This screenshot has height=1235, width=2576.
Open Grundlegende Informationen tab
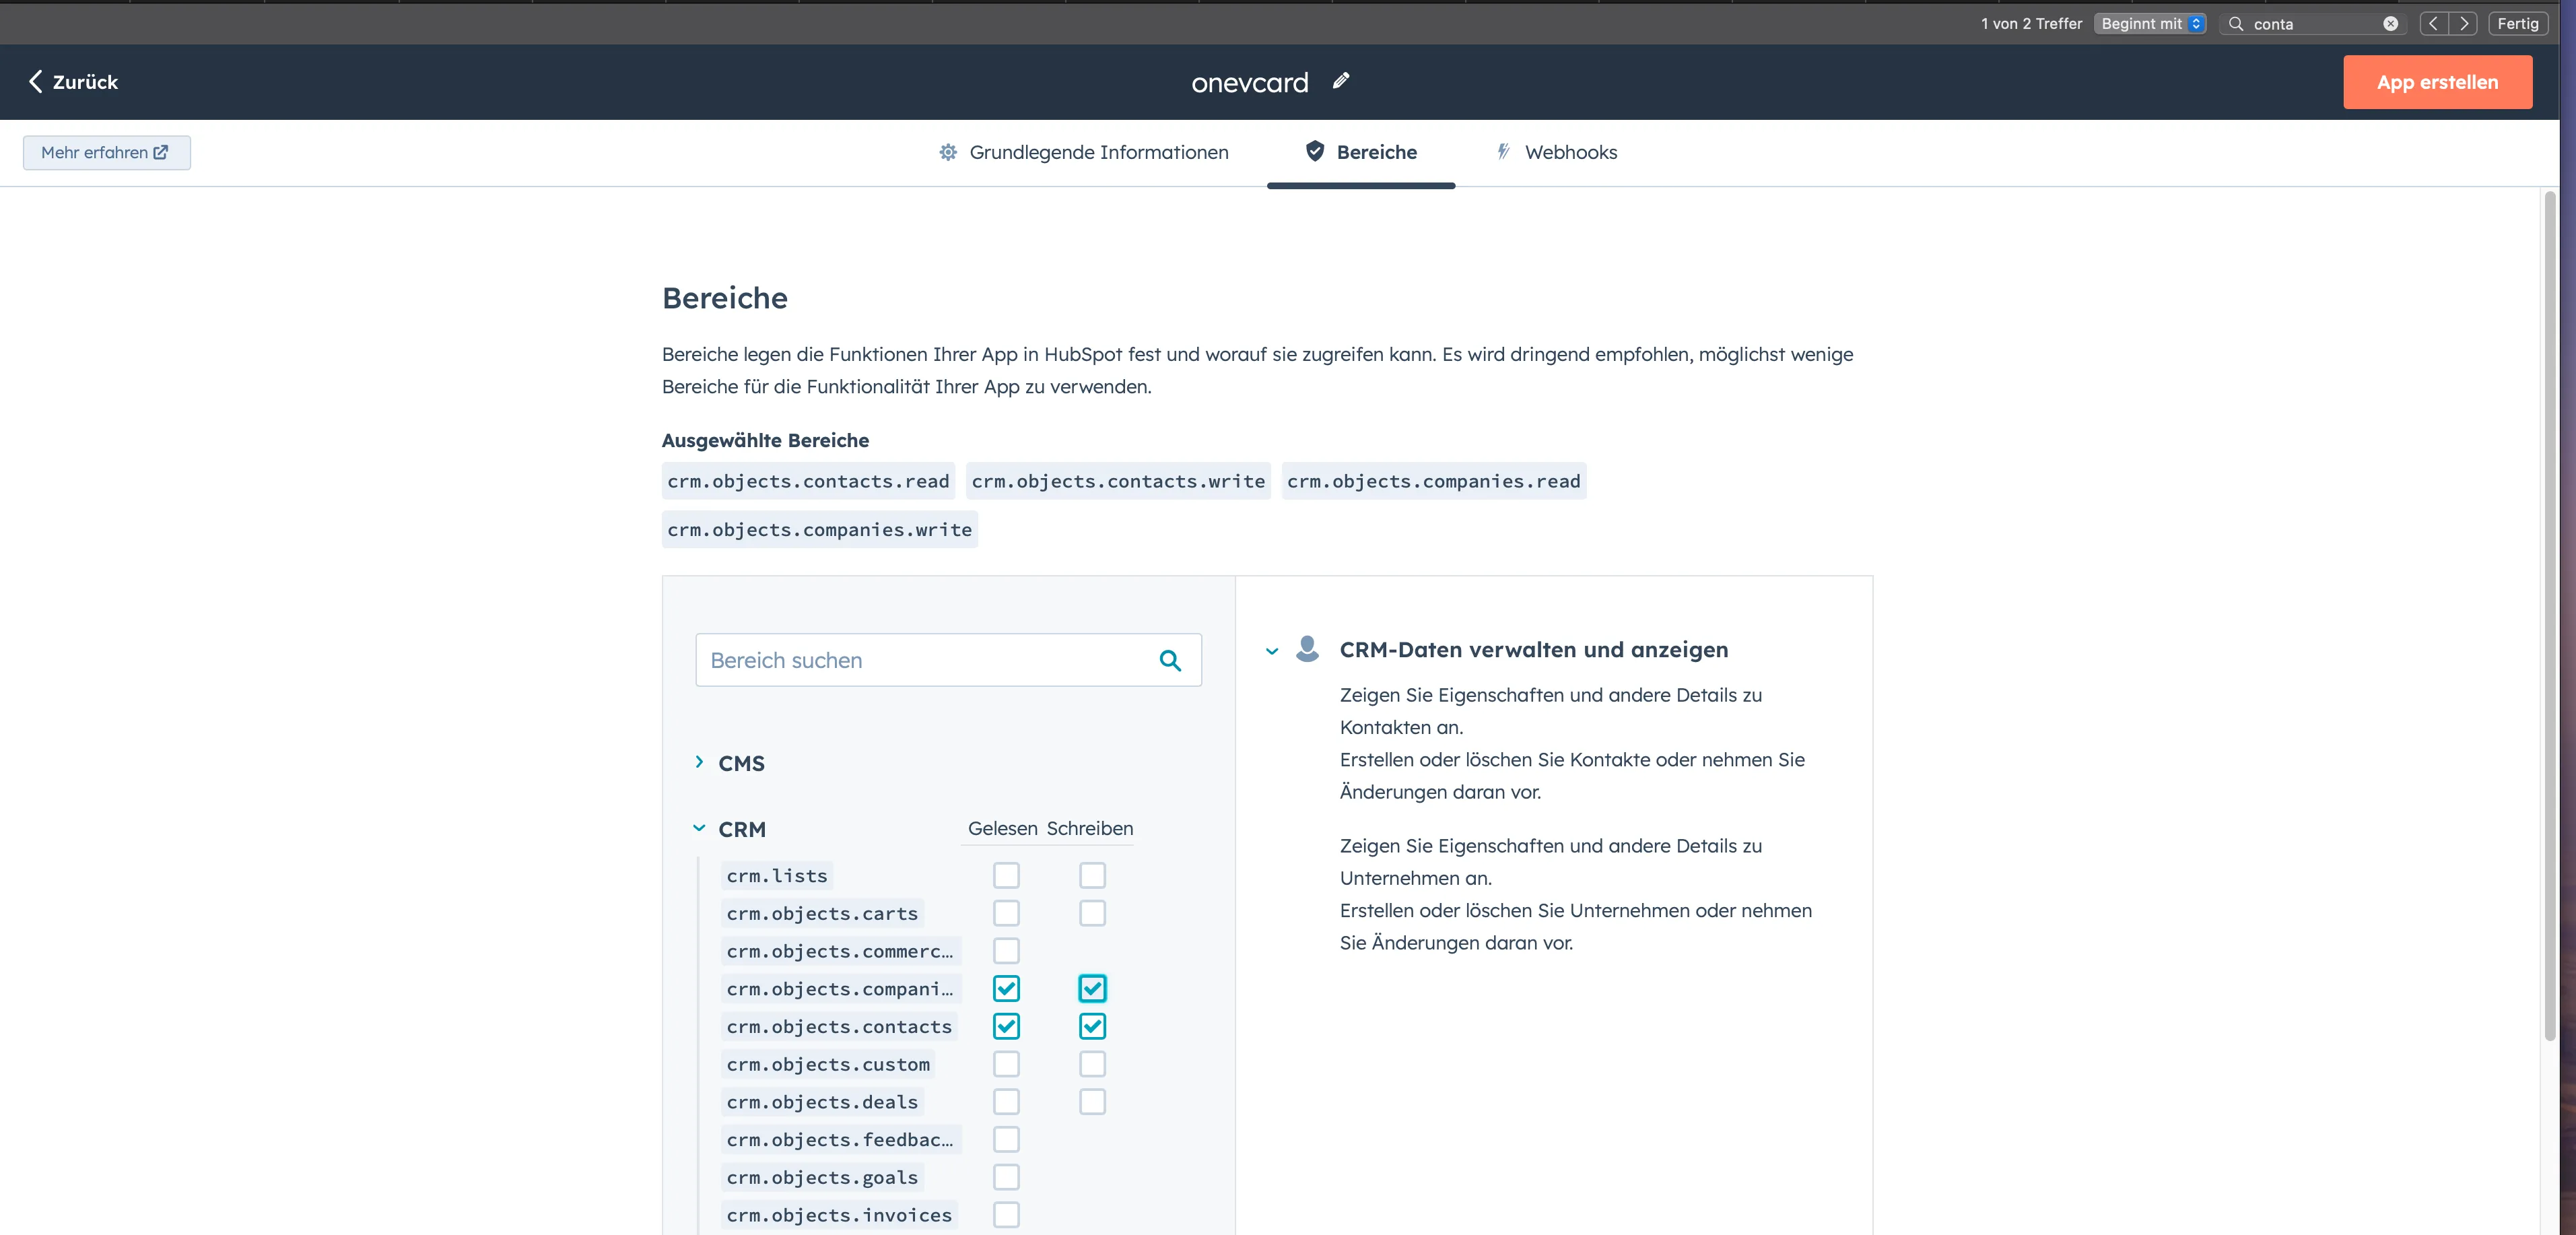(x=1083, y=152)
